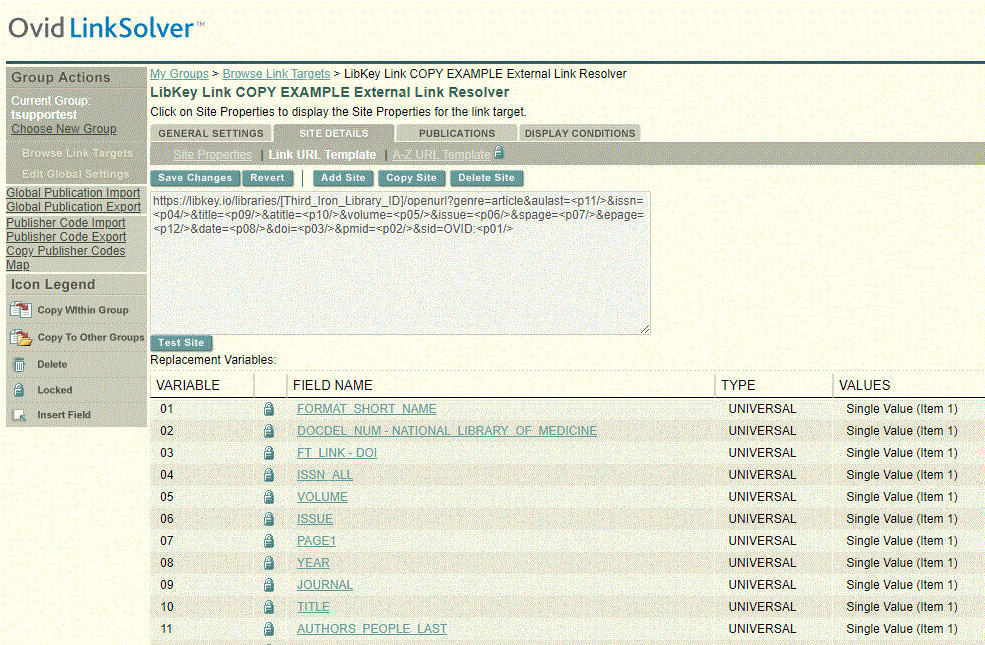Open the DOCDEL_NUM - NATIONAL_LIBRARY_OF_MEDICINE field link
The height and width of the screenshot is (645, 985).
(x=447, y=431)
